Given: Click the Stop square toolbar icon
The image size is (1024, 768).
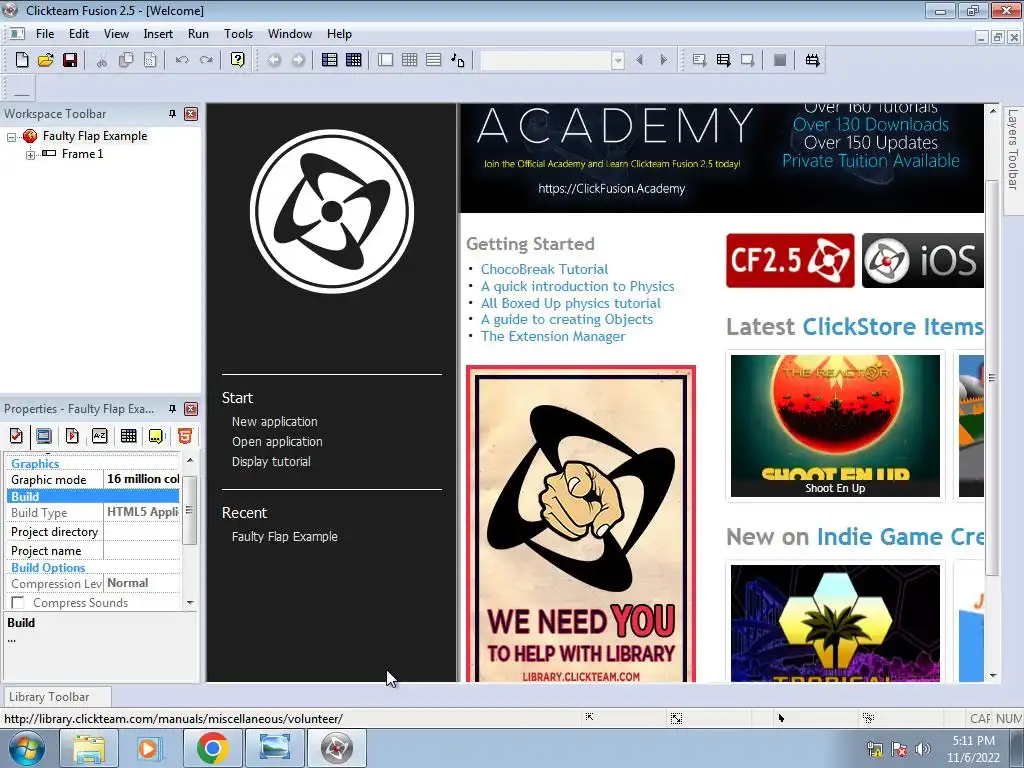Looking at the screenshot, I should point(780,60).
